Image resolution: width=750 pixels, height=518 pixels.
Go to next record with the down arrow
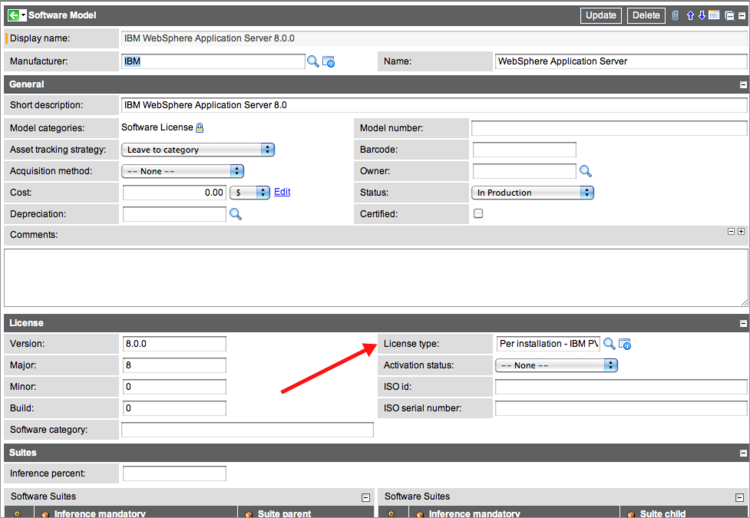coord(702,15)
